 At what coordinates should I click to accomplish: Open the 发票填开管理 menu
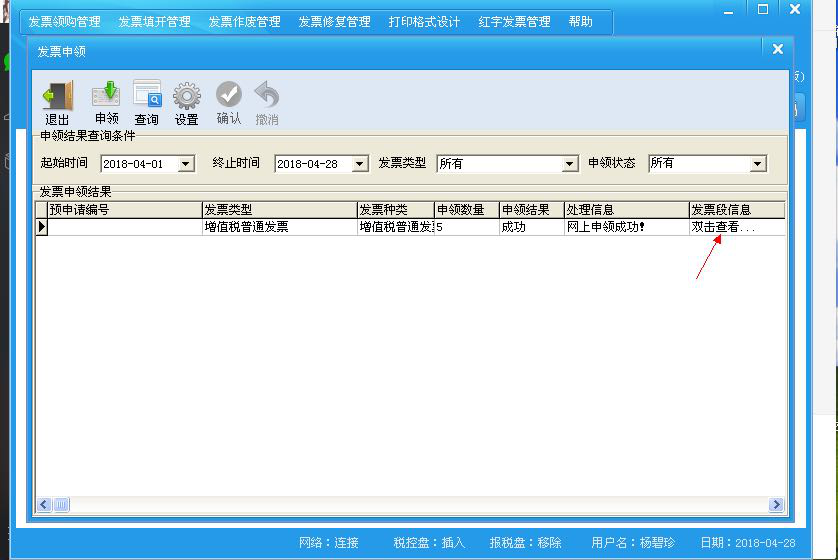154,21
